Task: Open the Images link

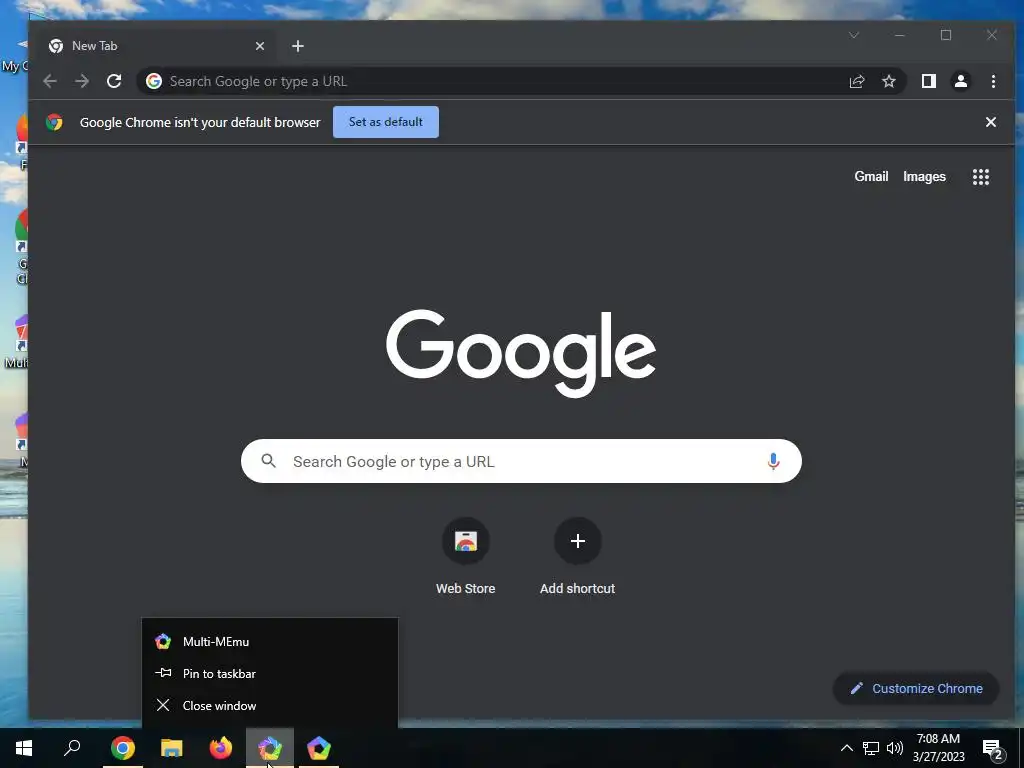Action: 924,176
